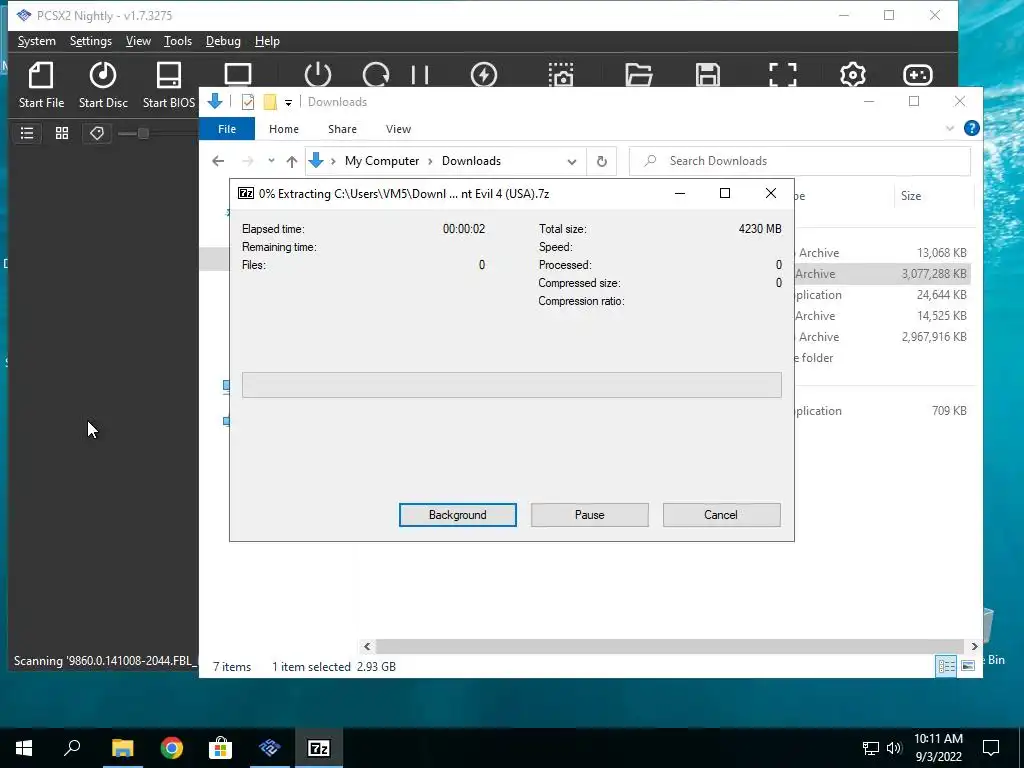The width and height of the screenshot is (1024, 768).
Task: Open PCSX2 controller settings gamepad icon
Action: [x=918, y=74]
